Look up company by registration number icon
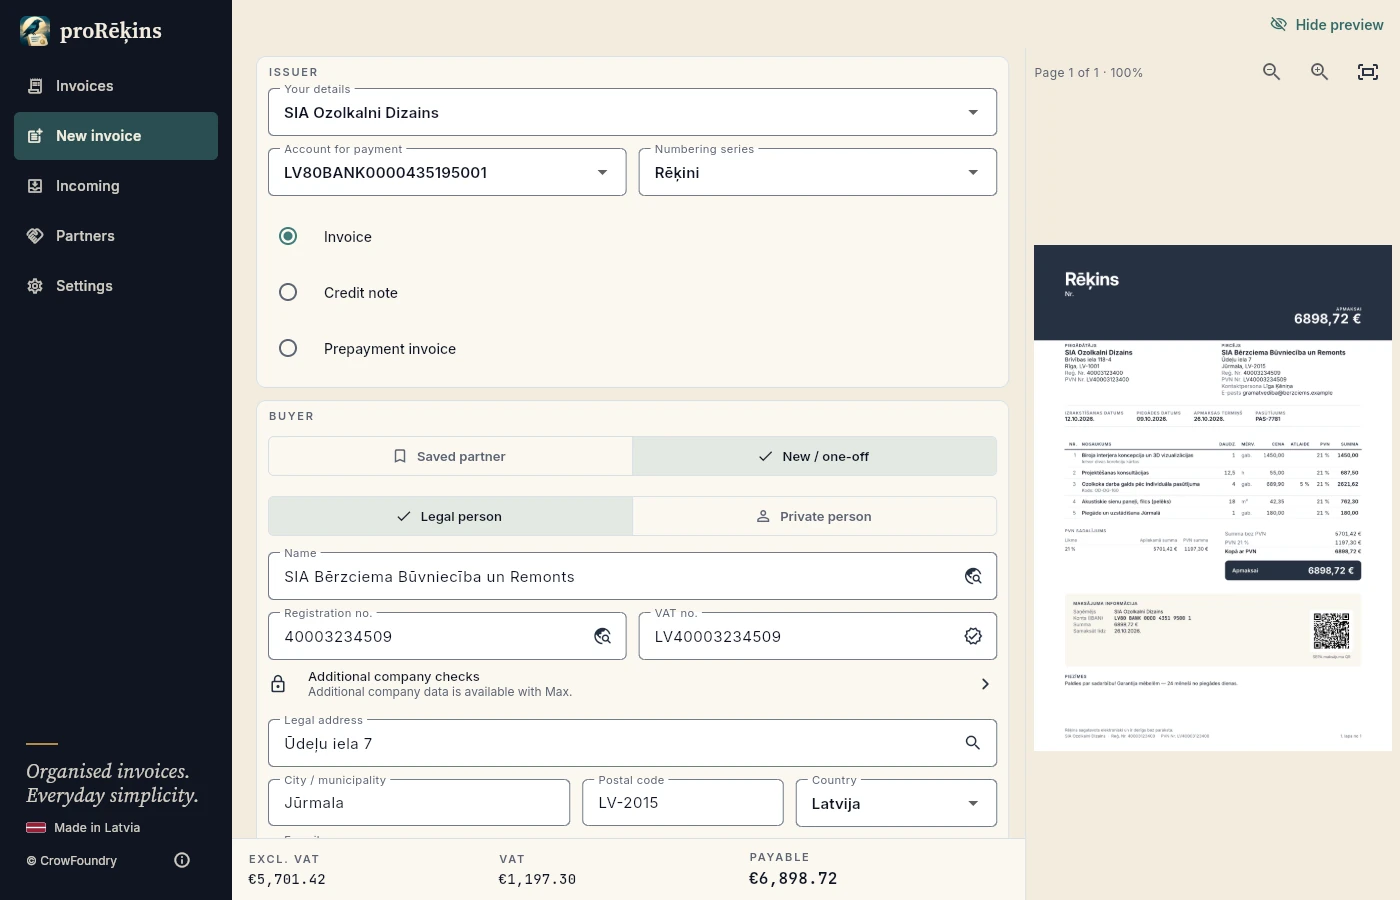This screenshot has height=900, width=1400. click(602, 637)
